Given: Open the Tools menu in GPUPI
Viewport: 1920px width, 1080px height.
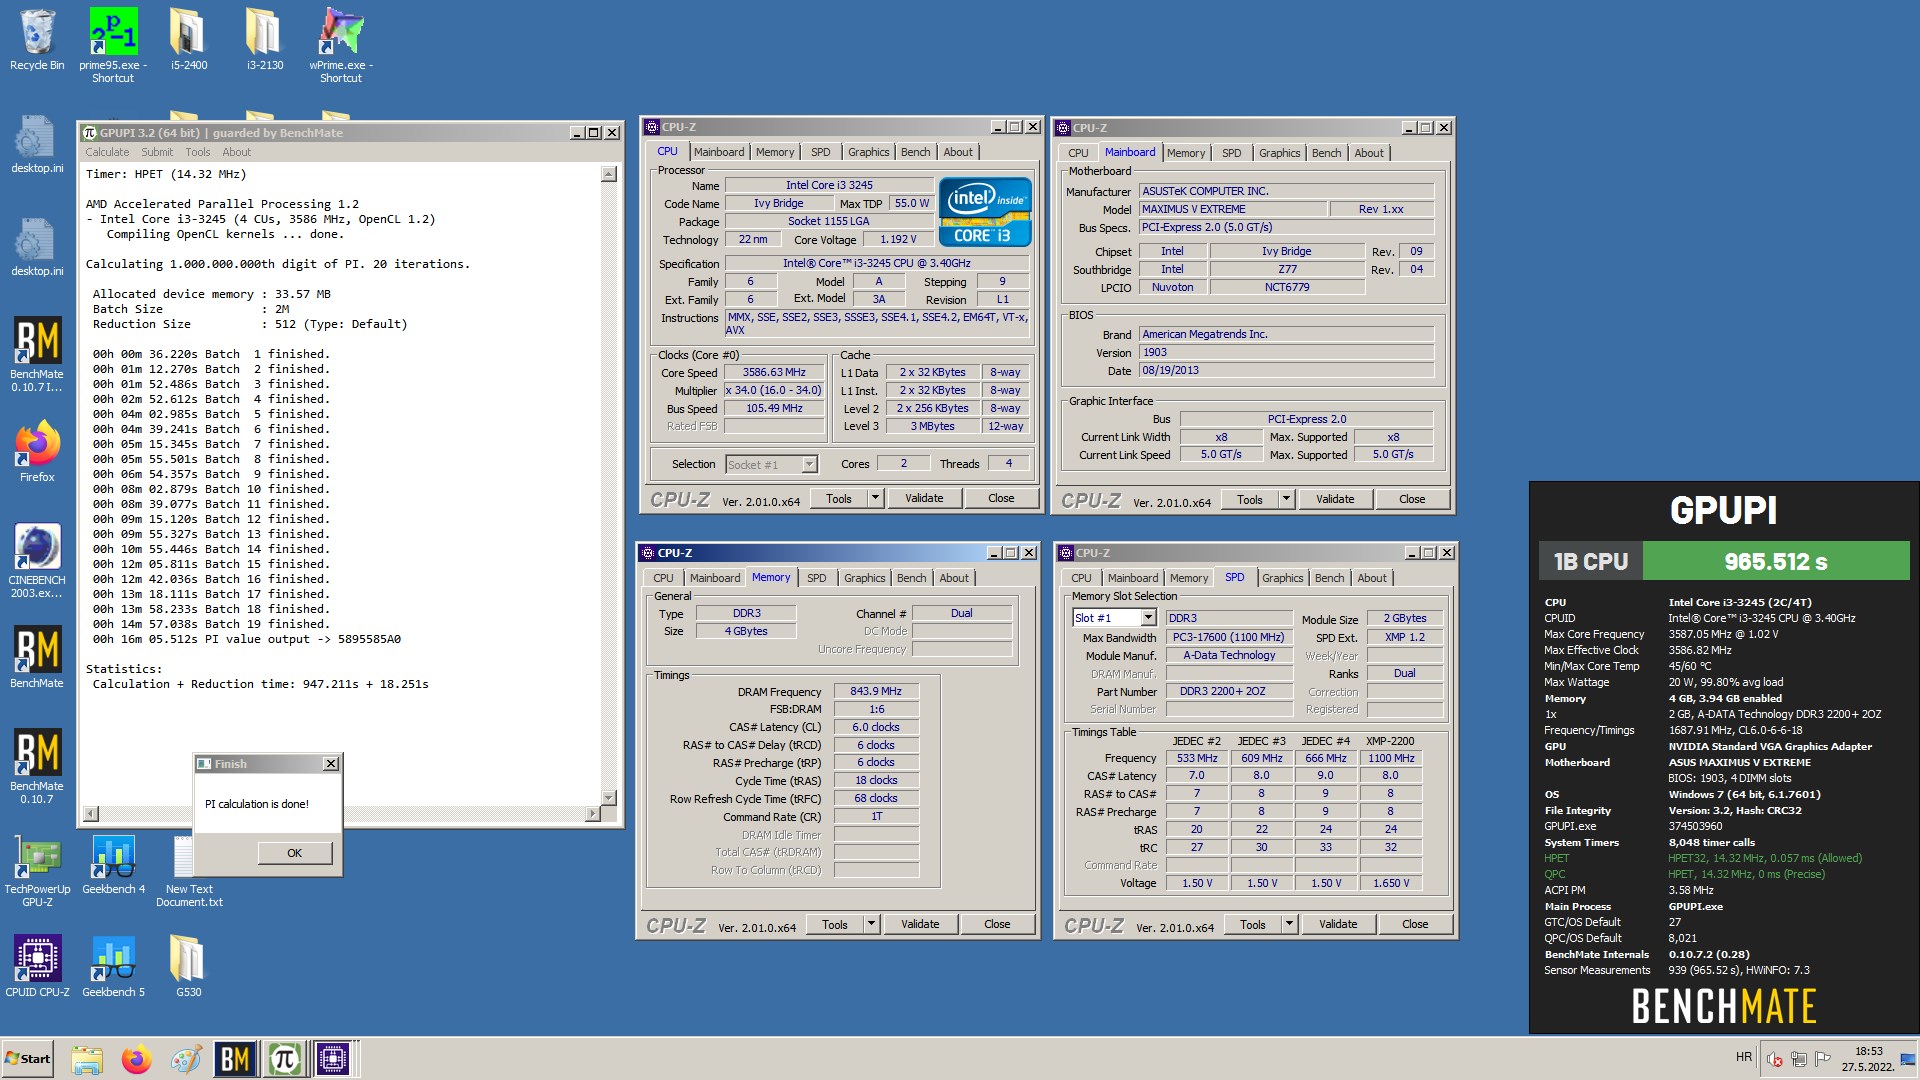Looking at the screenshot, I should pos(198,152).
